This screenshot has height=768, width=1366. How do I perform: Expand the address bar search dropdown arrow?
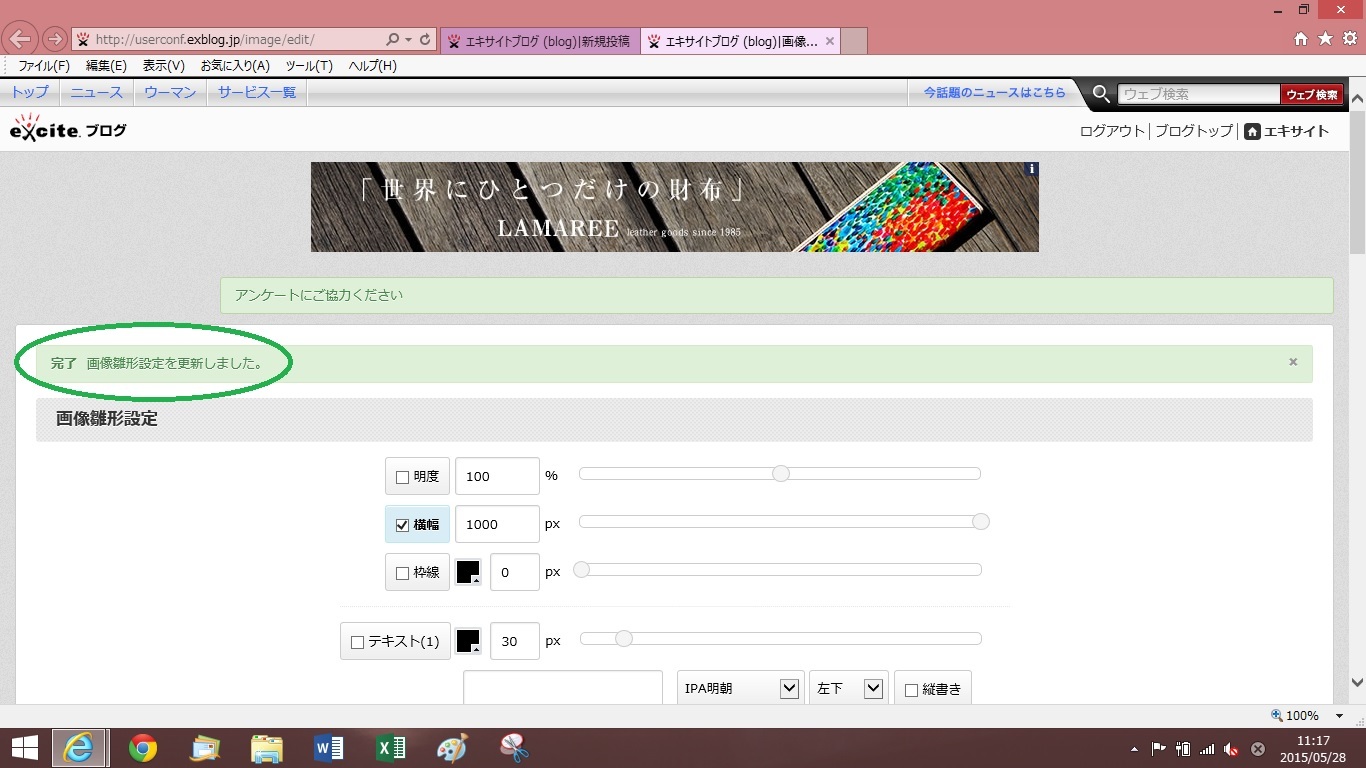408,40
